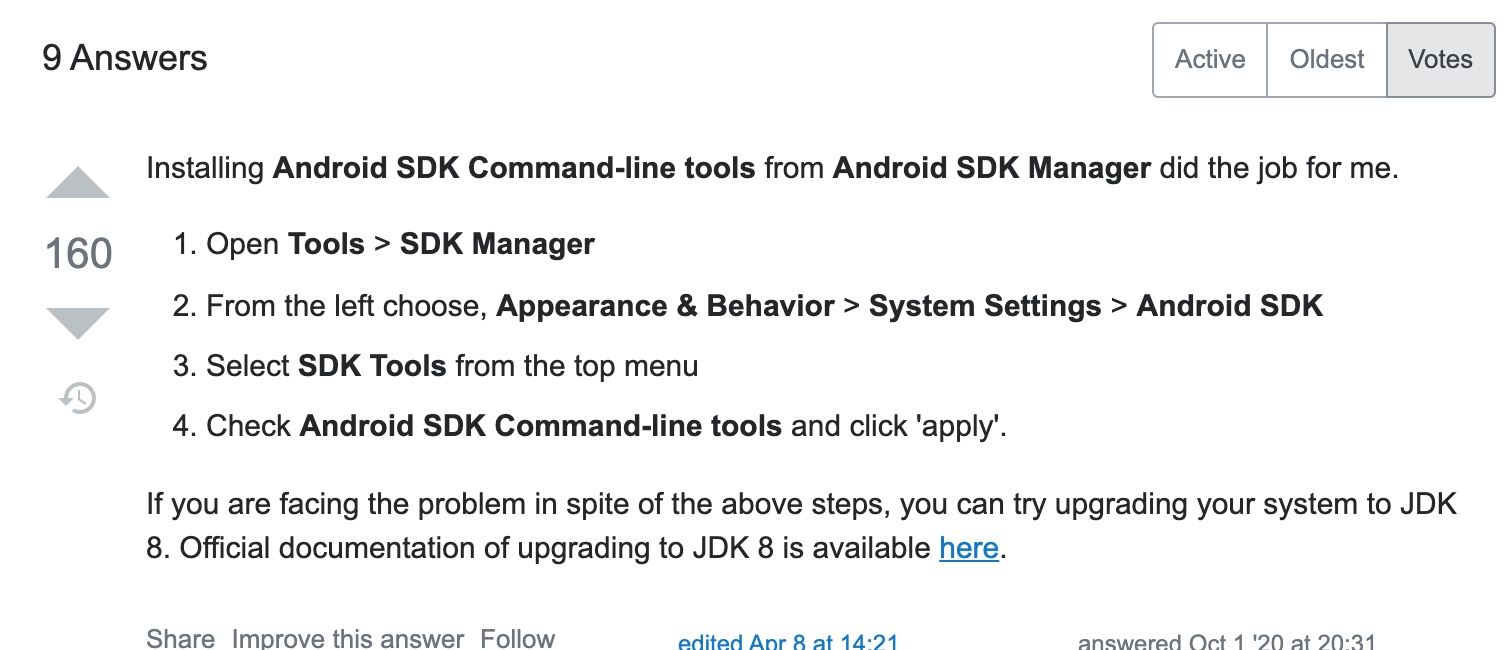Click bold 'System Settings' text in step 2
The image size is (1512, 650).
(x=985, y=306)
